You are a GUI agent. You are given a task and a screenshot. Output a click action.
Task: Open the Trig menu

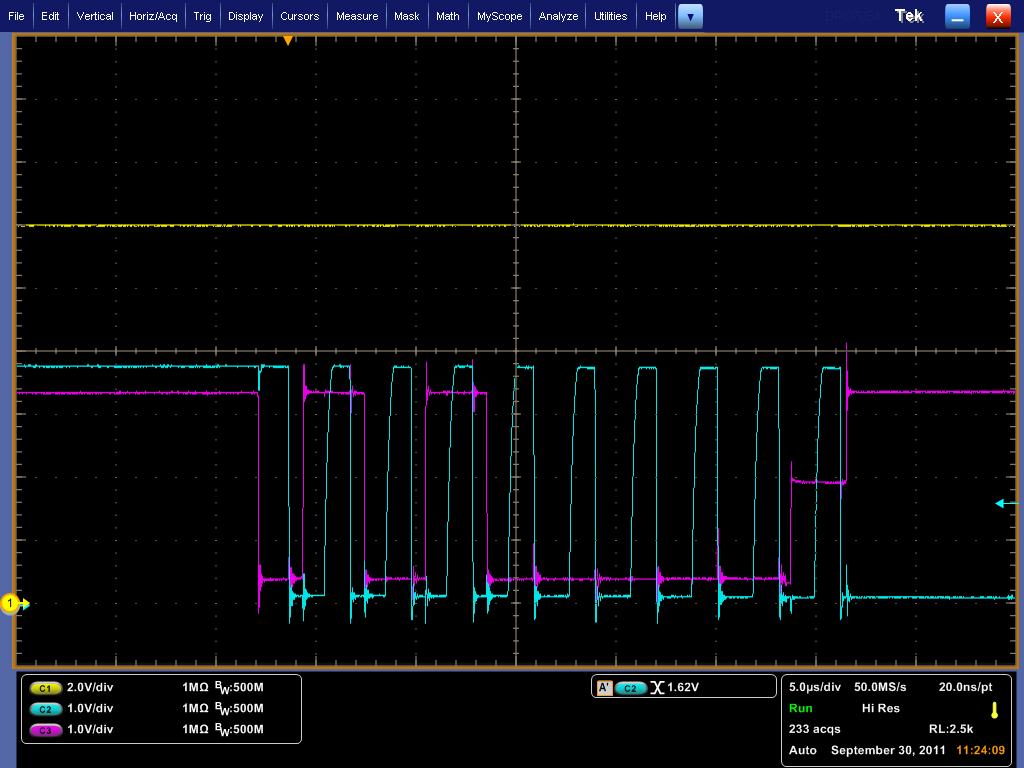pyautogui.click(x=202, y=16)
